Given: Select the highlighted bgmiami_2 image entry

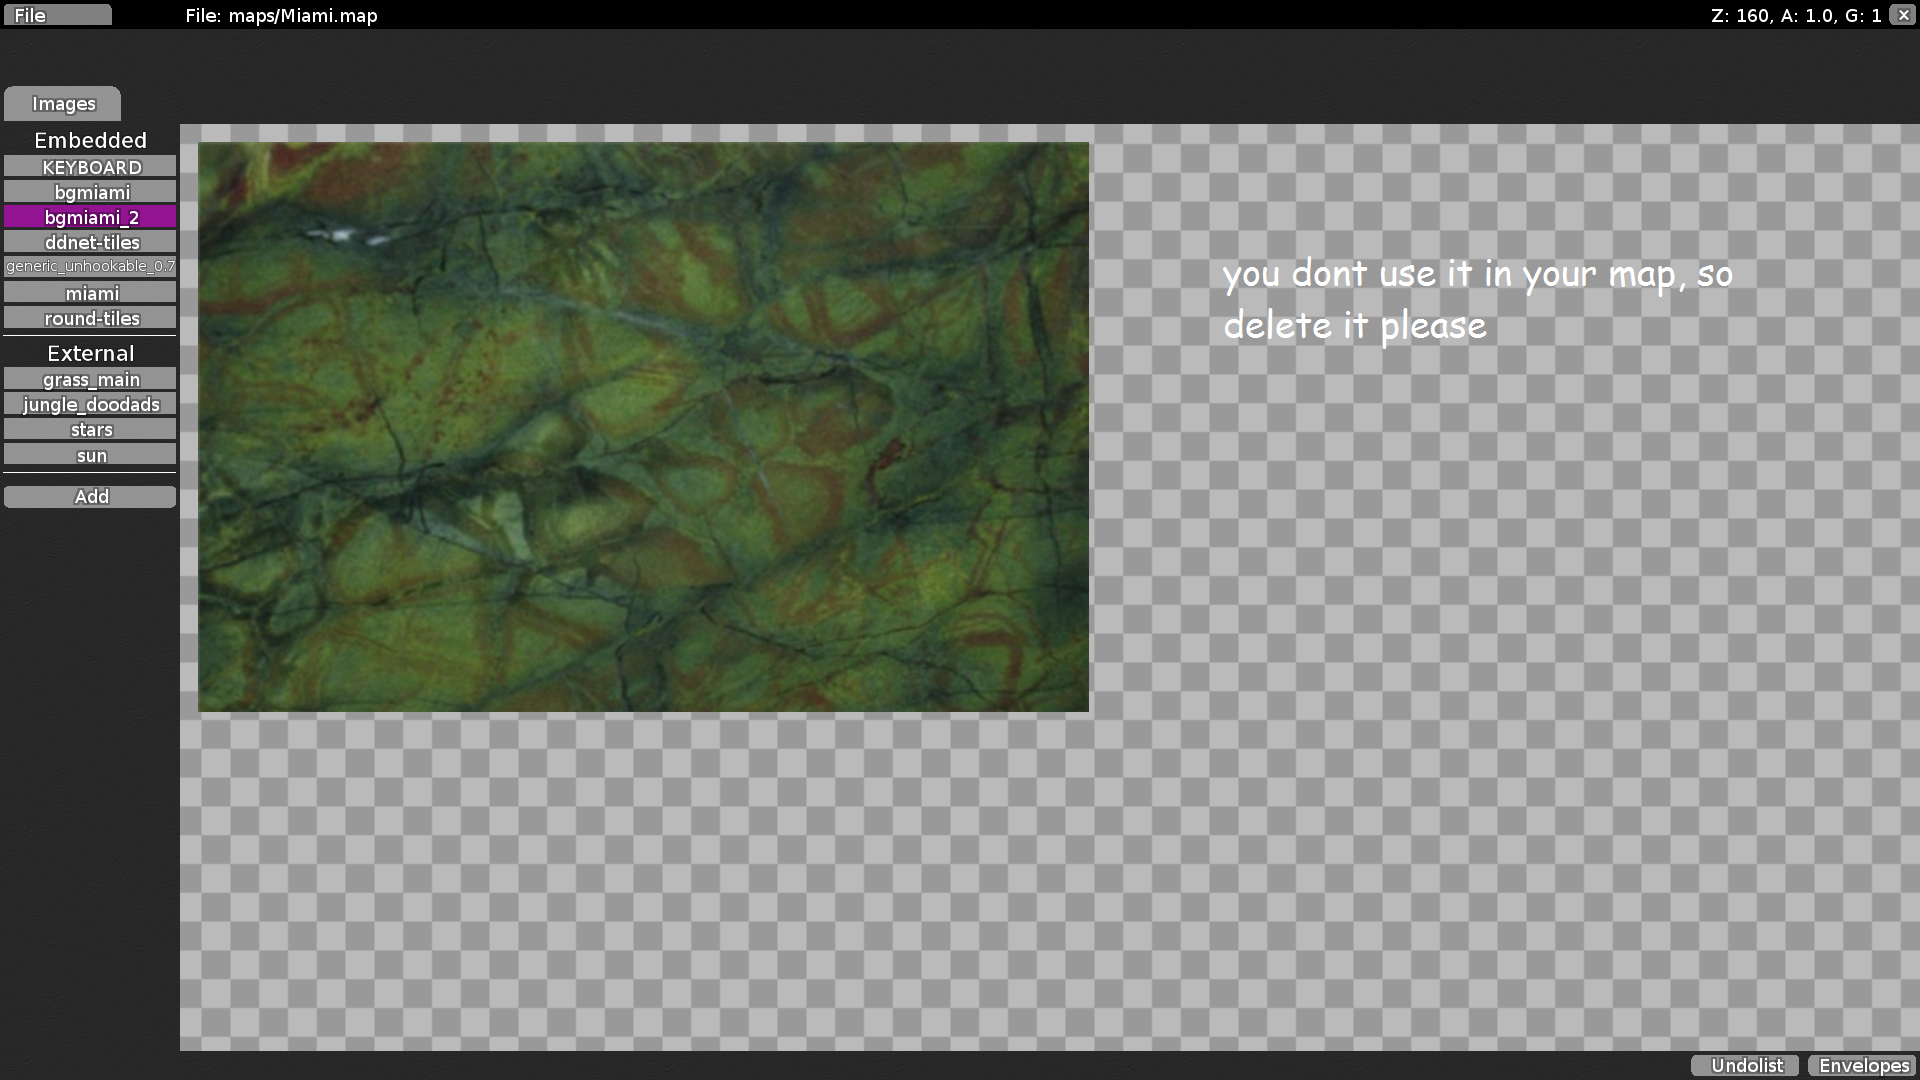Looking at the screenshot, I should click(90, 217).
